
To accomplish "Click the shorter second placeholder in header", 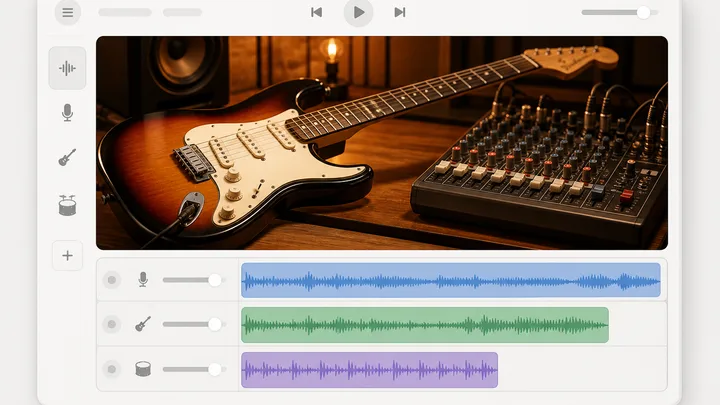I will [x=182, y=12].
